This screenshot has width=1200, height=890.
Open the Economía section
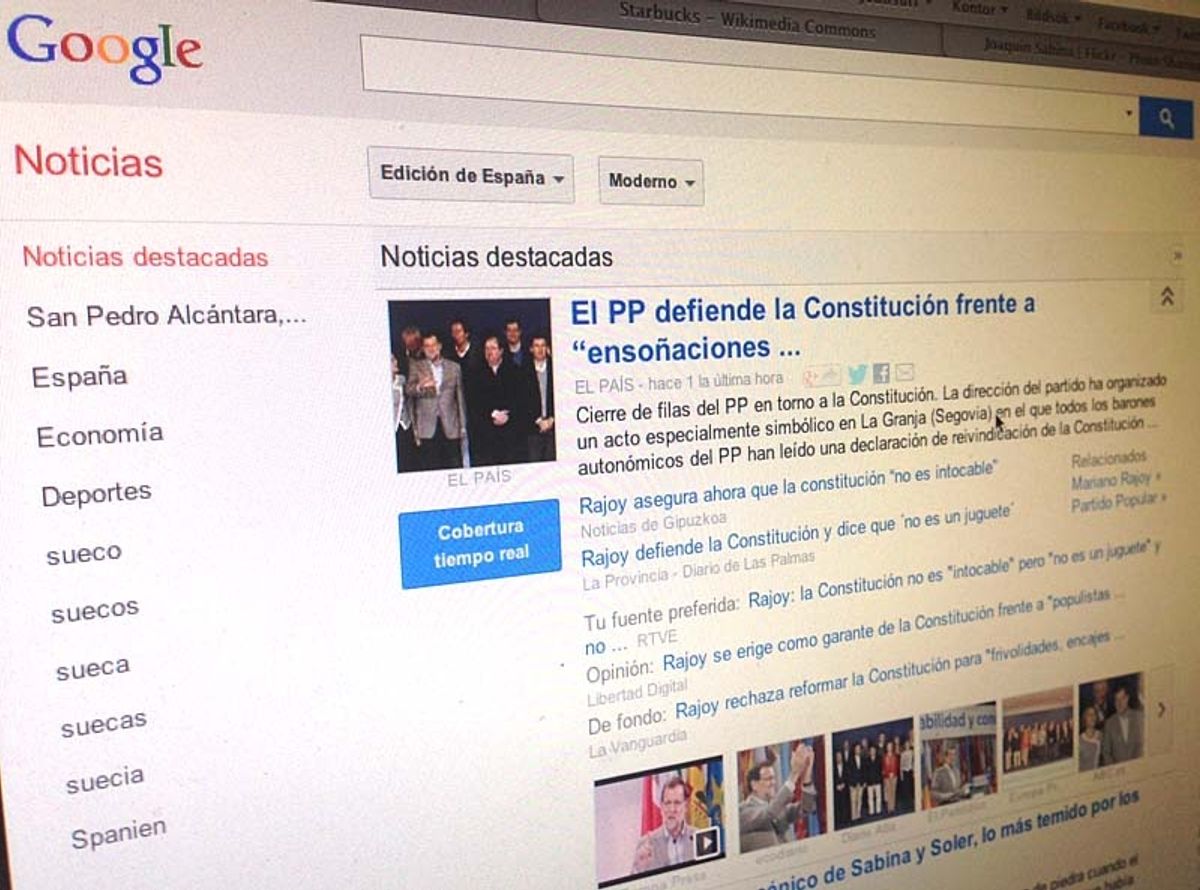pyautogui.click(x=100, y=435)
